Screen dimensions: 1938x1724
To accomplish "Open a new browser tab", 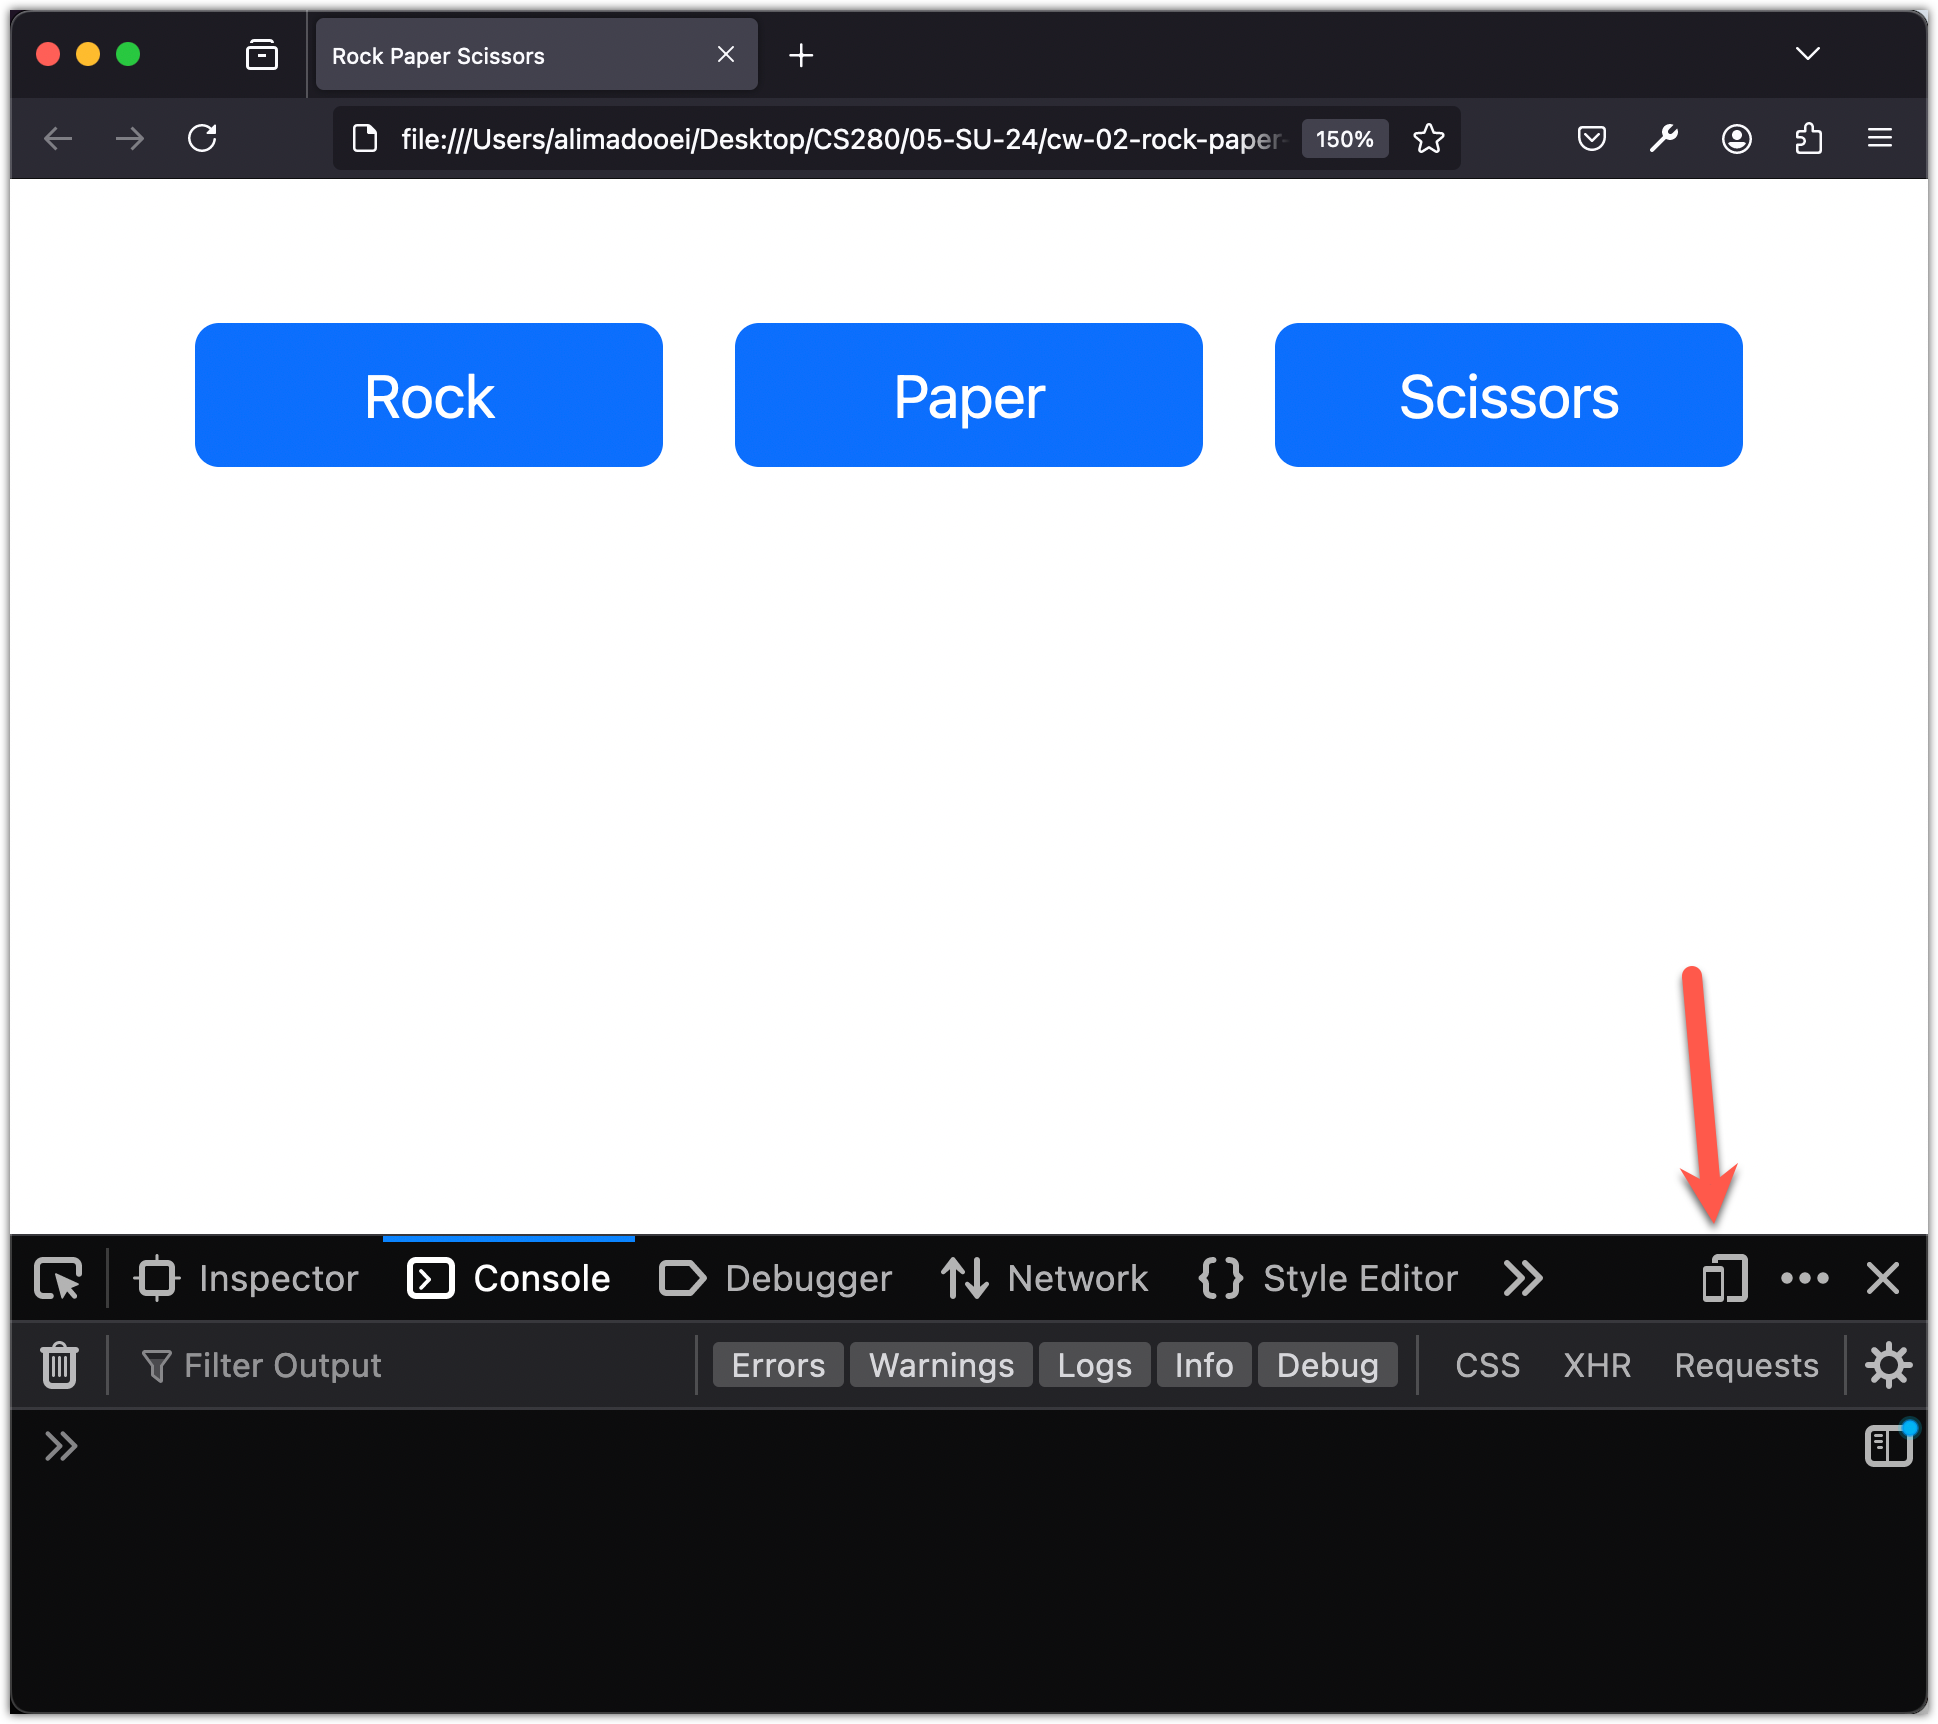I will point(801,55).
